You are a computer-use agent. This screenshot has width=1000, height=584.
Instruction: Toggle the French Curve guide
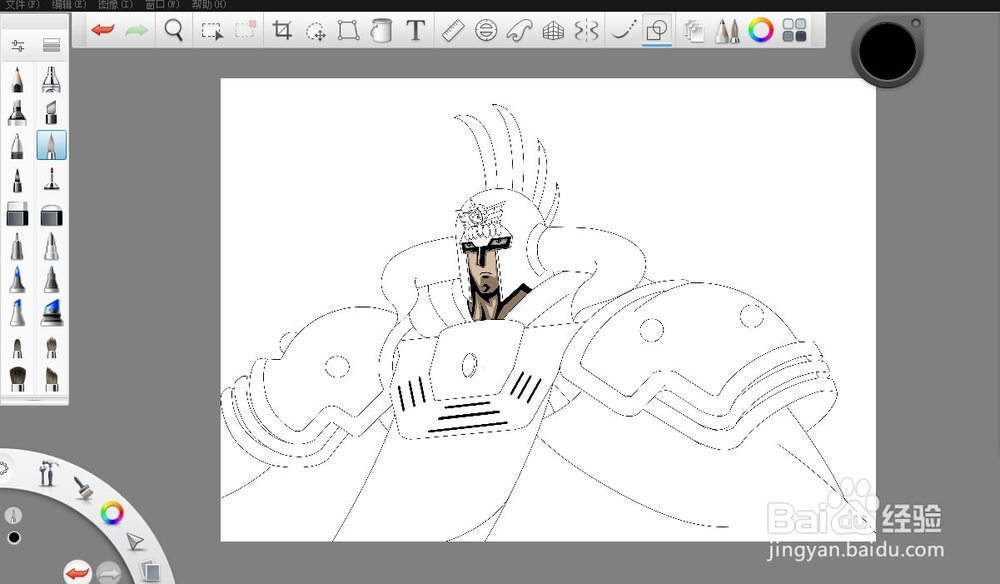(x=520, y=31)
